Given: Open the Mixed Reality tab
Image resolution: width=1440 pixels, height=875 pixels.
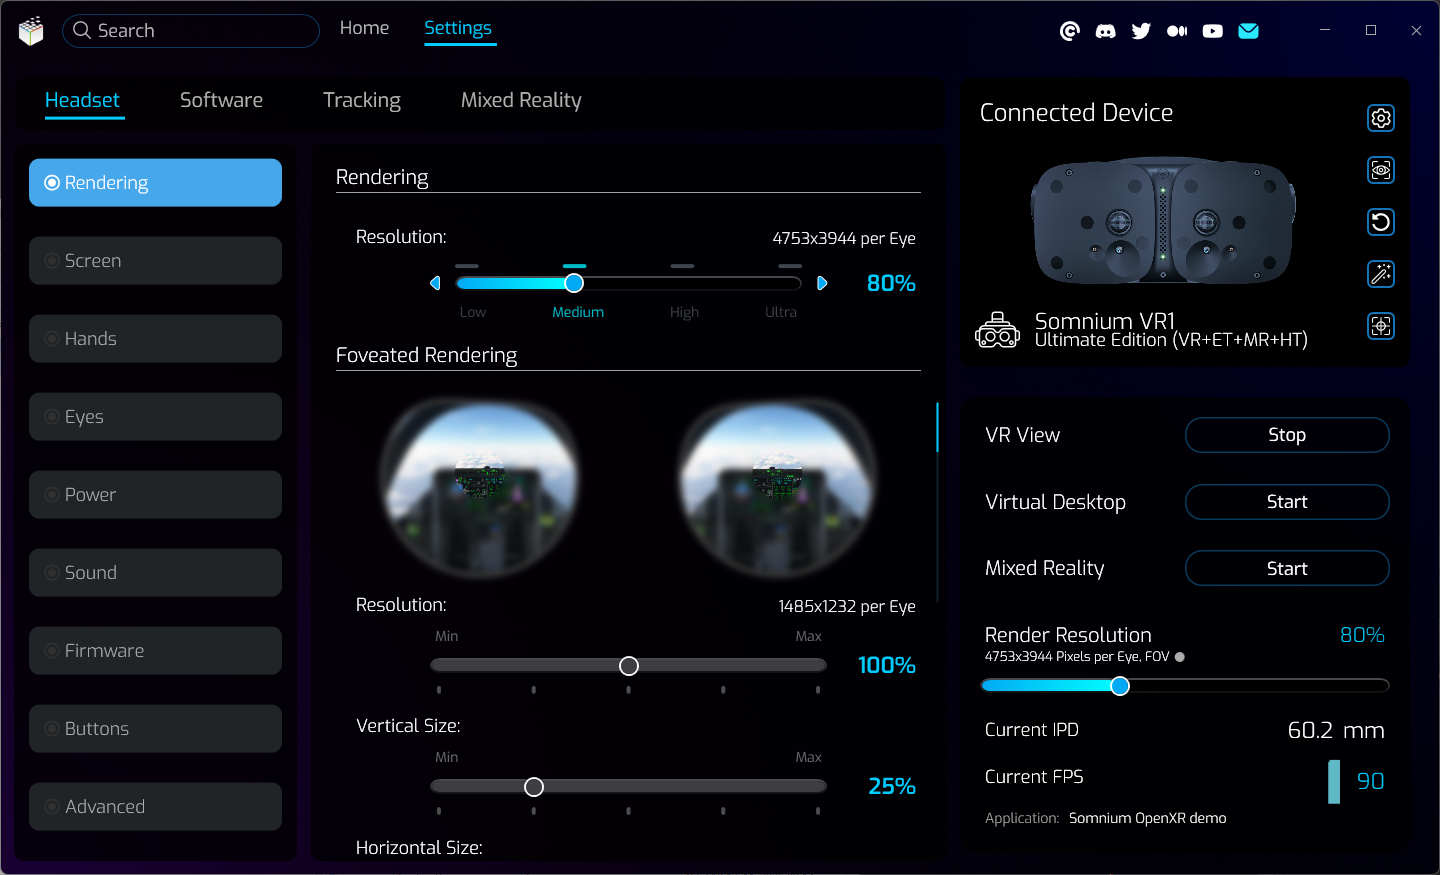Looking at the screenshot, I should point(520,100).
